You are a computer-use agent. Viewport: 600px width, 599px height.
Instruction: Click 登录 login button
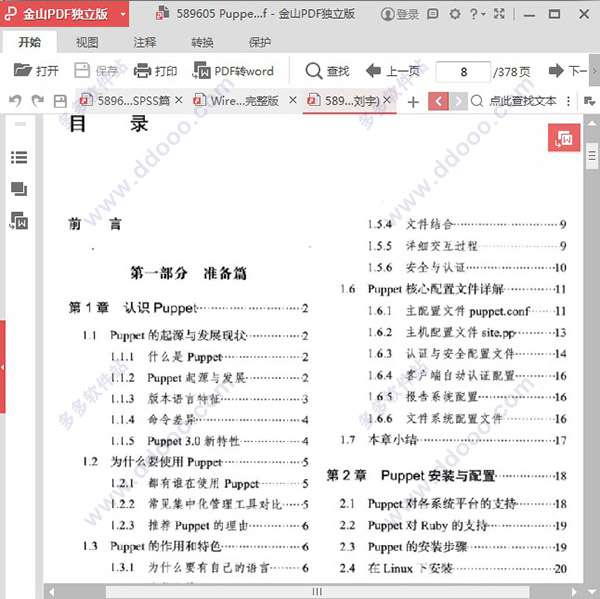click(400, 15)
